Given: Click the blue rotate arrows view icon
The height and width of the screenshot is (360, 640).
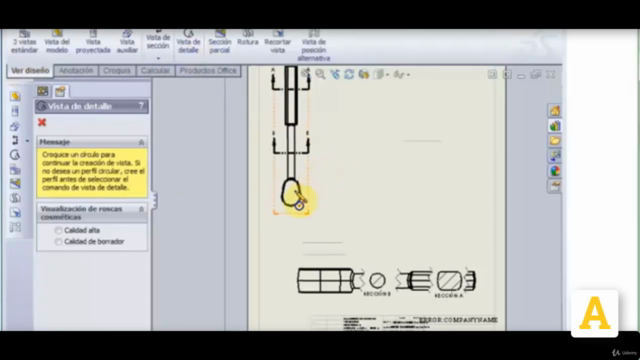Looking at the screenshot, I should (349, 74).
